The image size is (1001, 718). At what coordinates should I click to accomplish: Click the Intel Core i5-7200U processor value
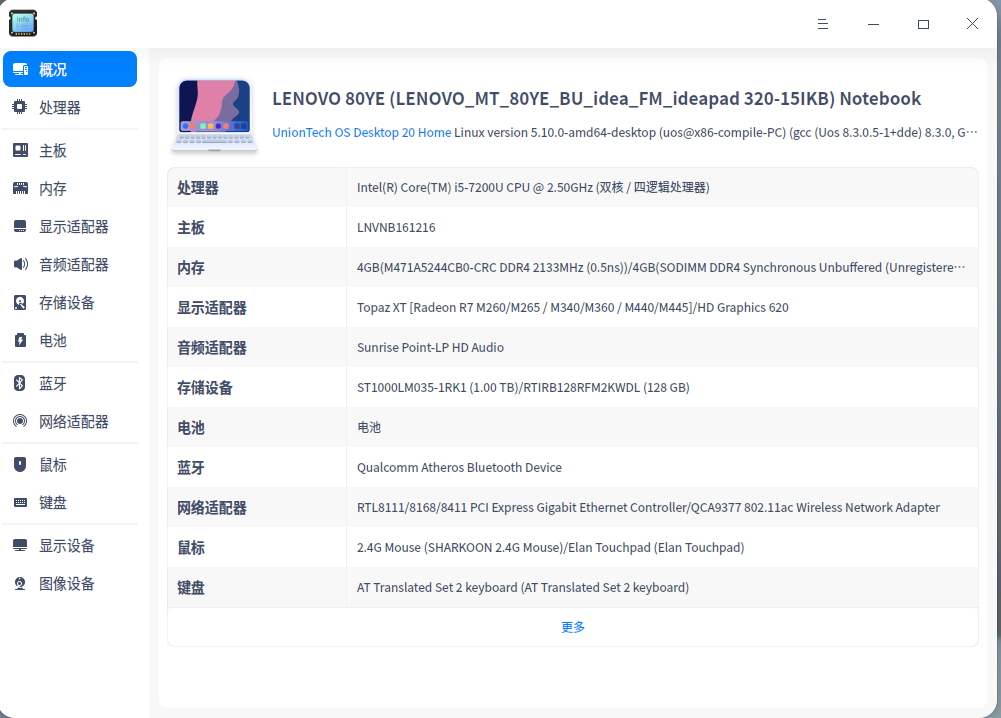coord(533,188)
